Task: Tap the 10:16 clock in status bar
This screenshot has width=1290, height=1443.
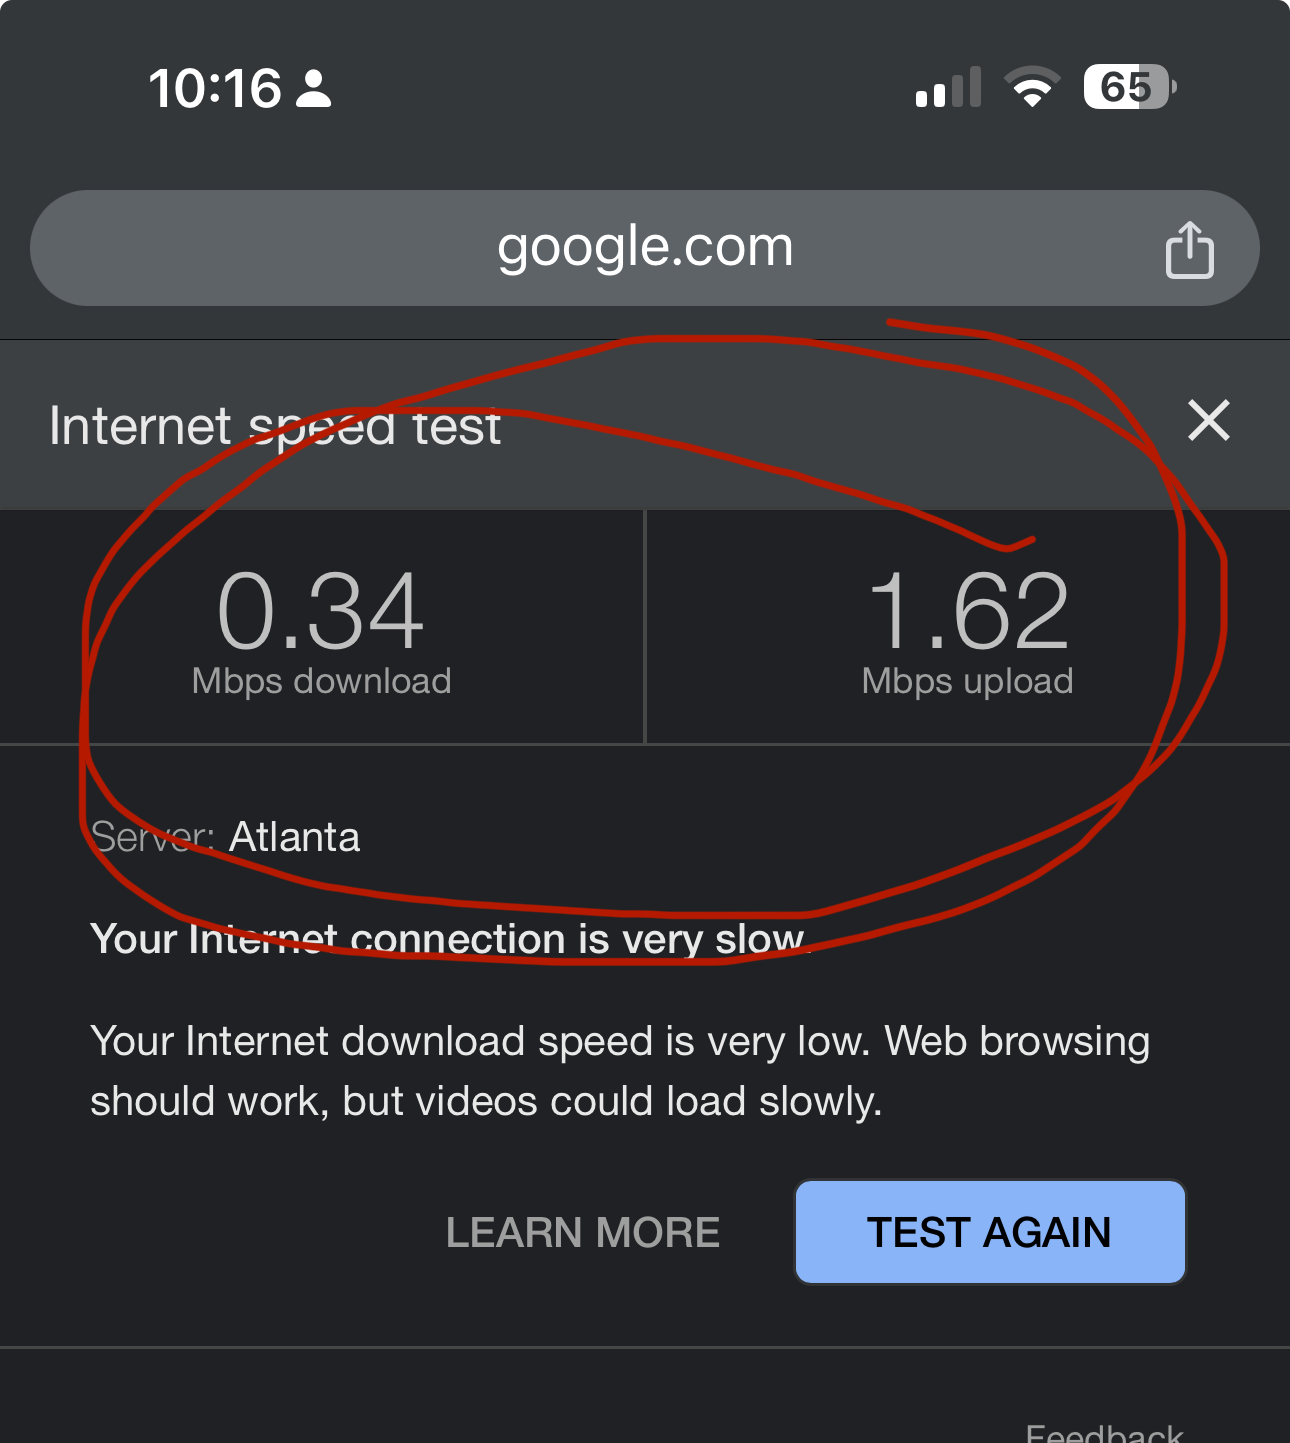Action: pyautogui.click(x=215, y=88)
